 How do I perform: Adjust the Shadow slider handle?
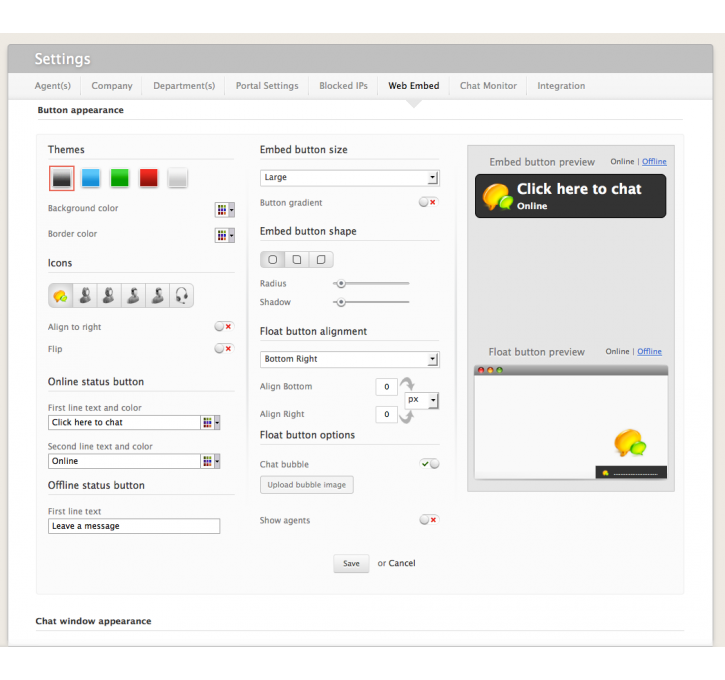[x=341, y=302]
